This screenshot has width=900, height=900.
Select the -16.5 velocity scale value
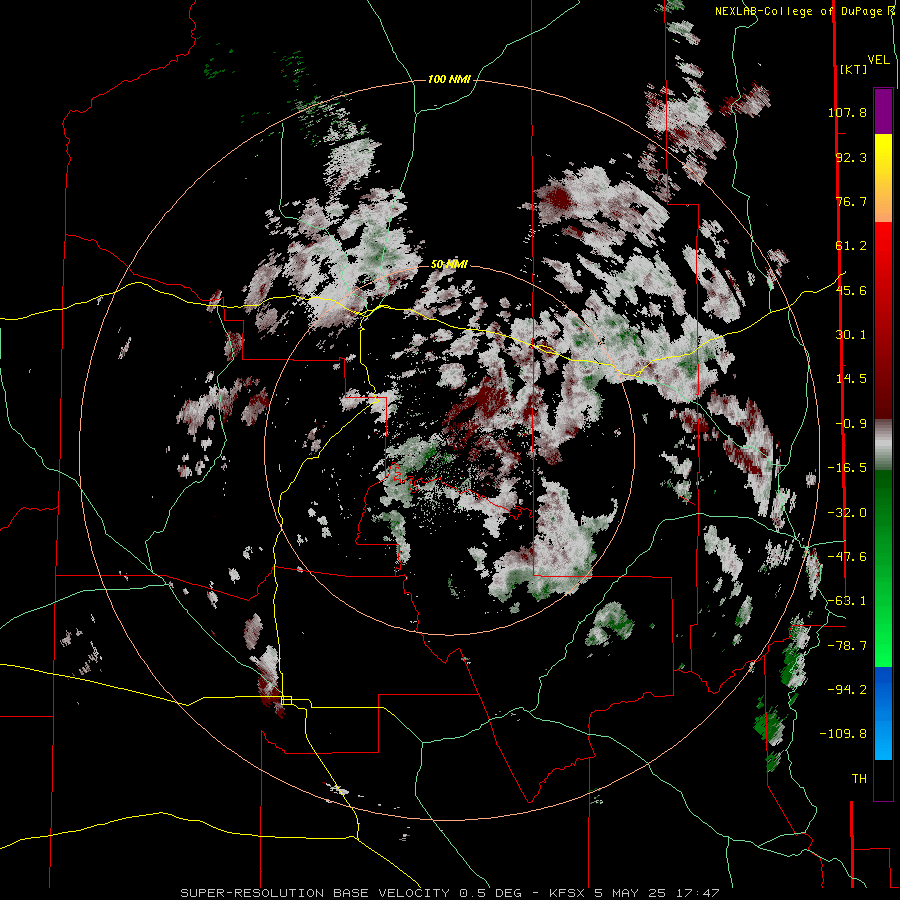[847, 468]
